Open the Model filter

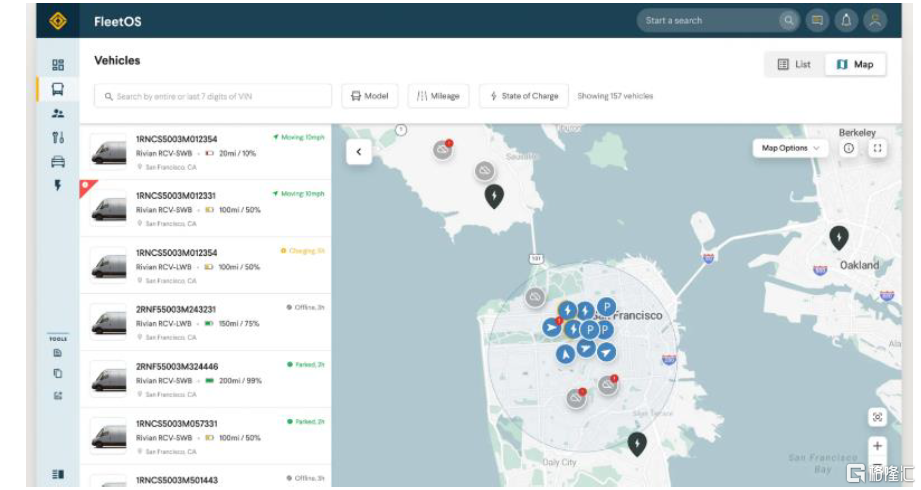369,96
